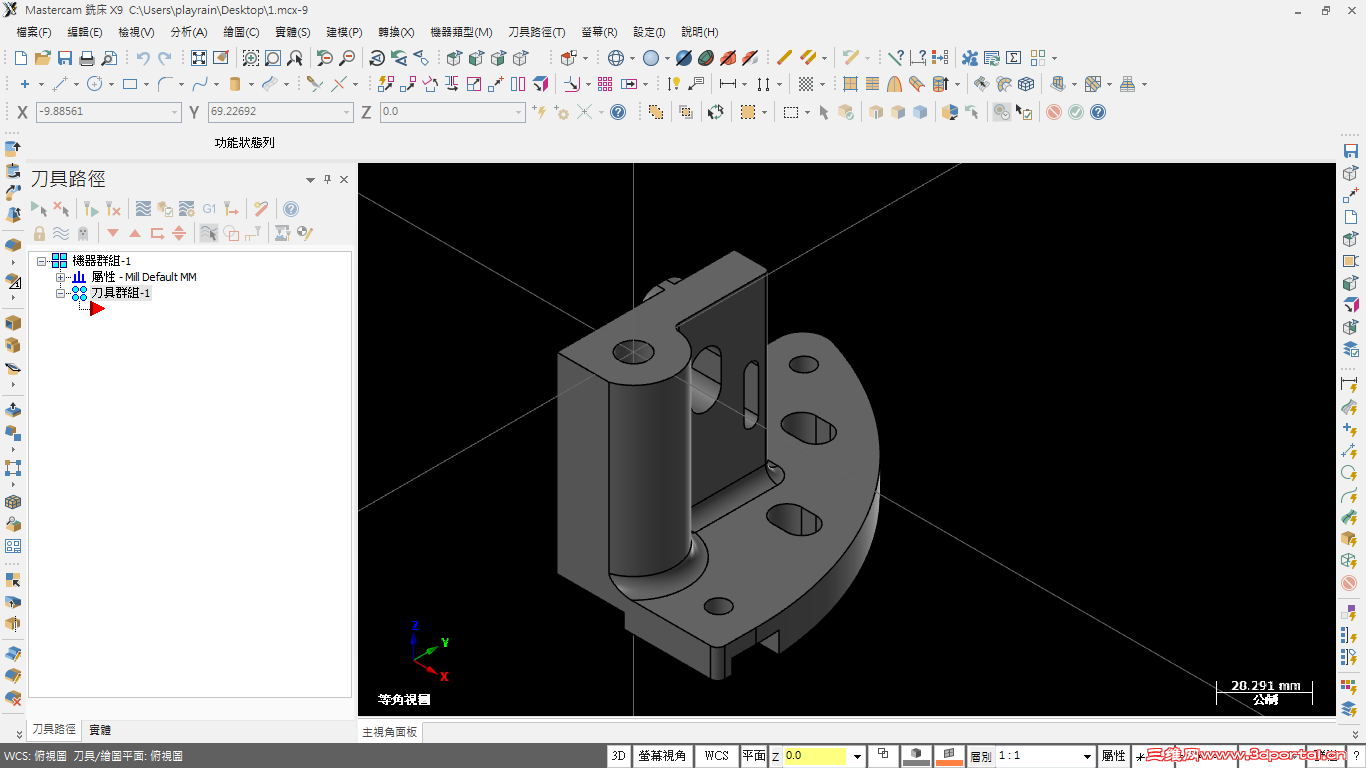Open the X coordinate dropdown
This screenshot has width=1366, height=768.
click(175, 112)
